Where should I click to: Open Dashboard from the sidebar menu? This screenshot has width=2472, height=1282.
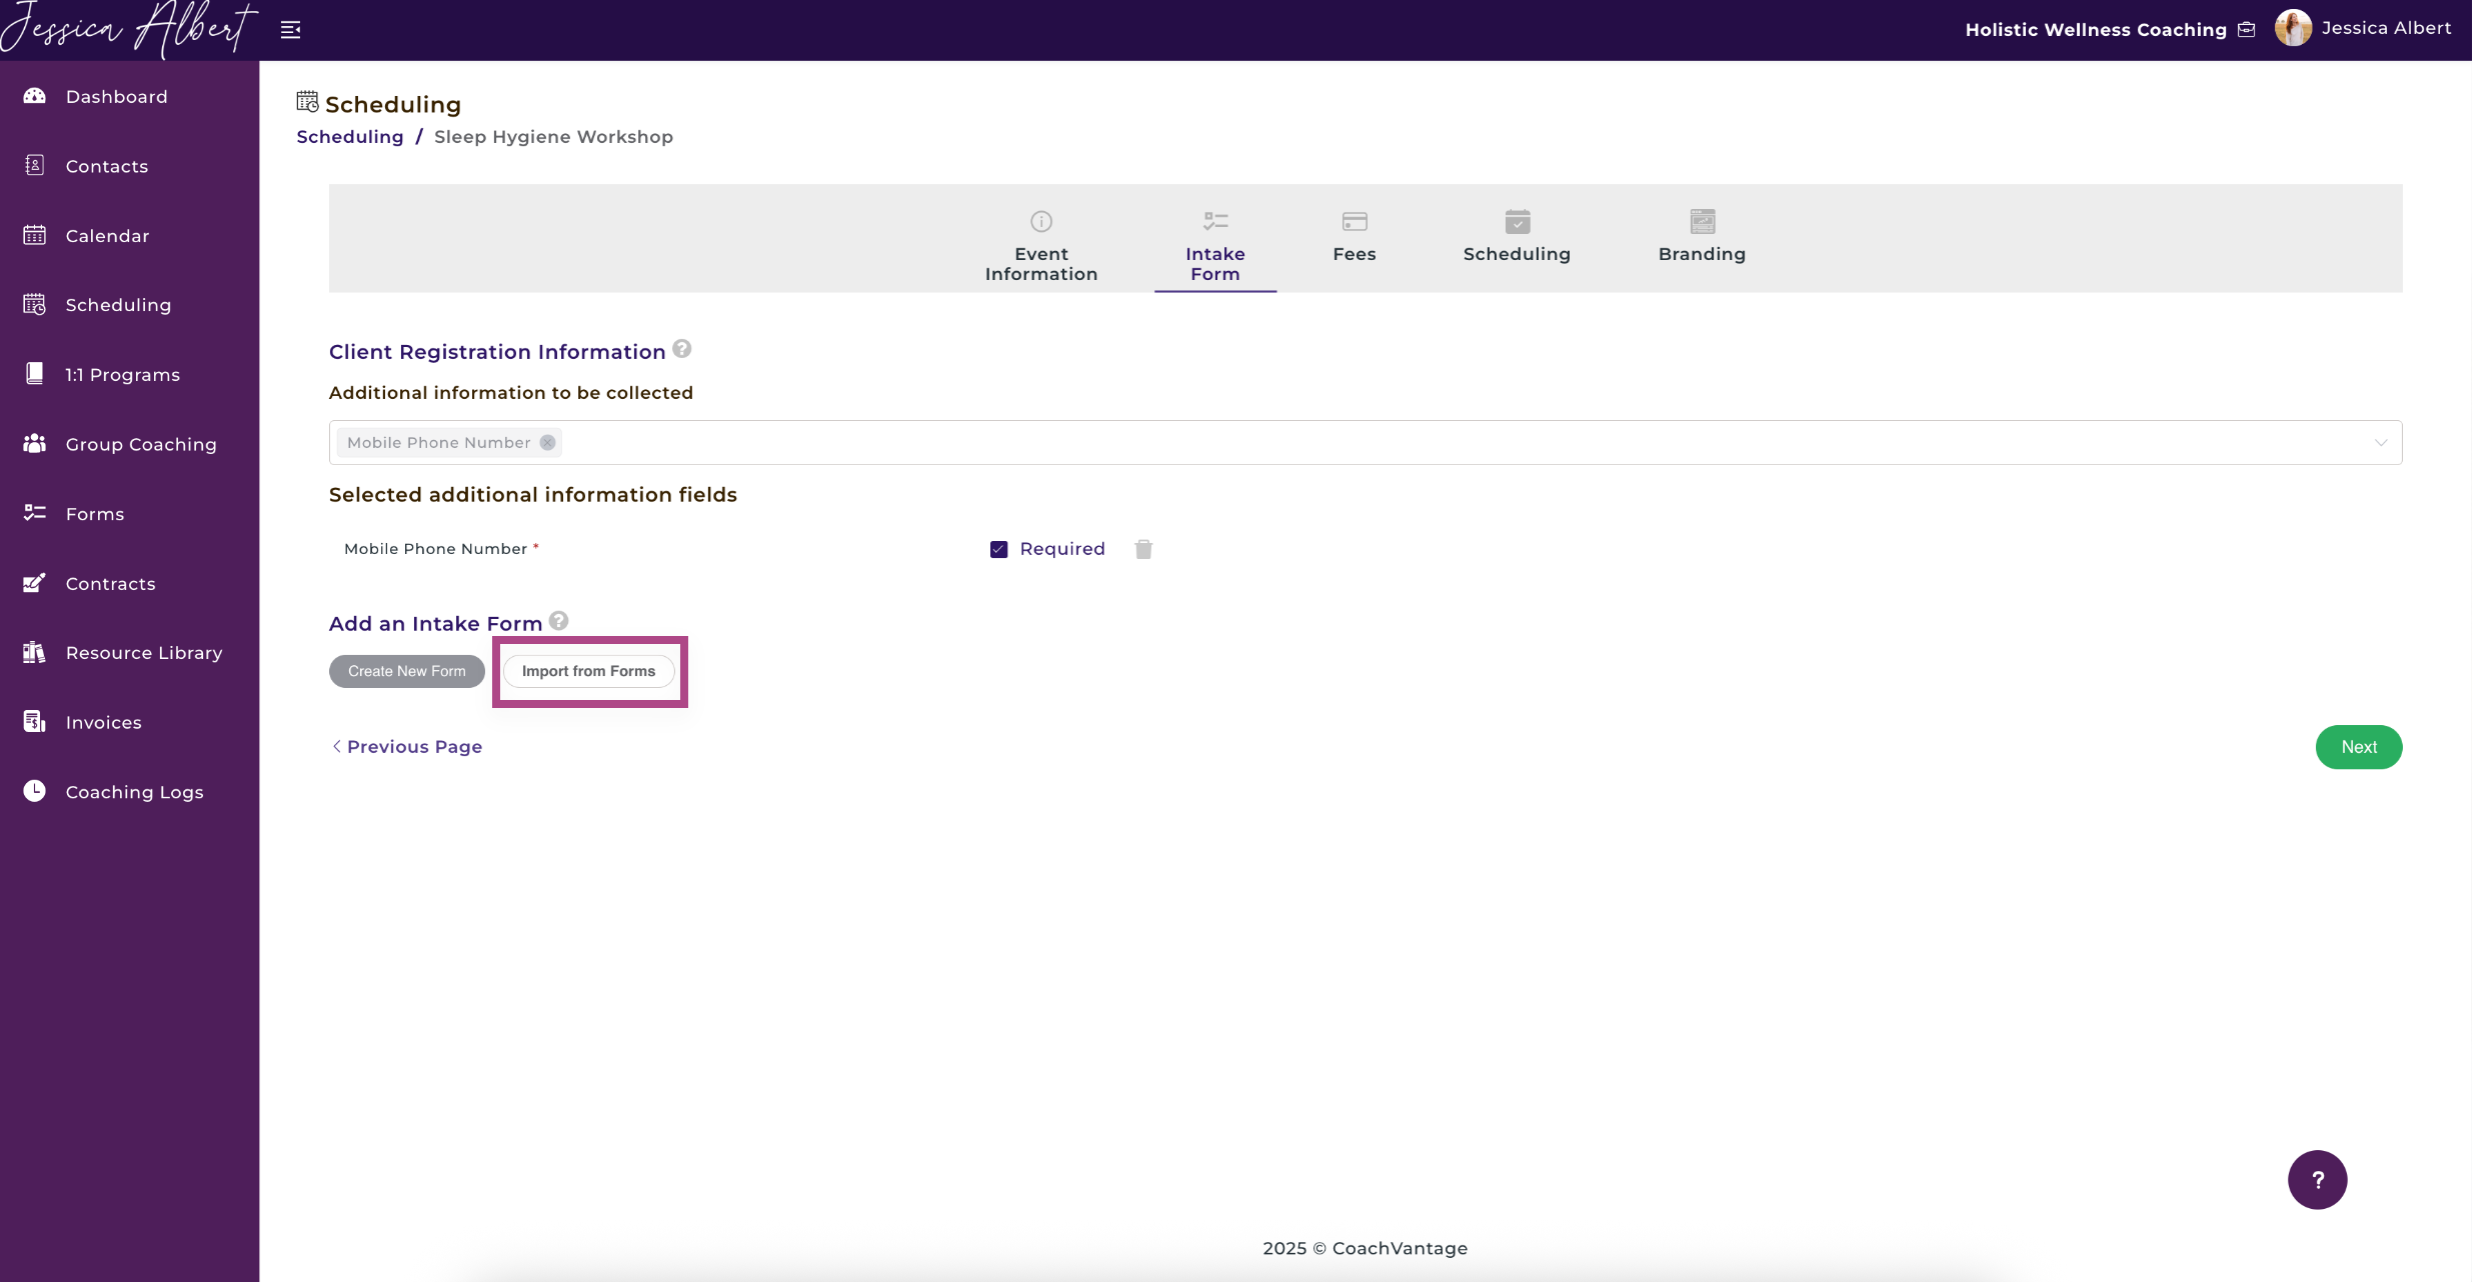(117, 97)
